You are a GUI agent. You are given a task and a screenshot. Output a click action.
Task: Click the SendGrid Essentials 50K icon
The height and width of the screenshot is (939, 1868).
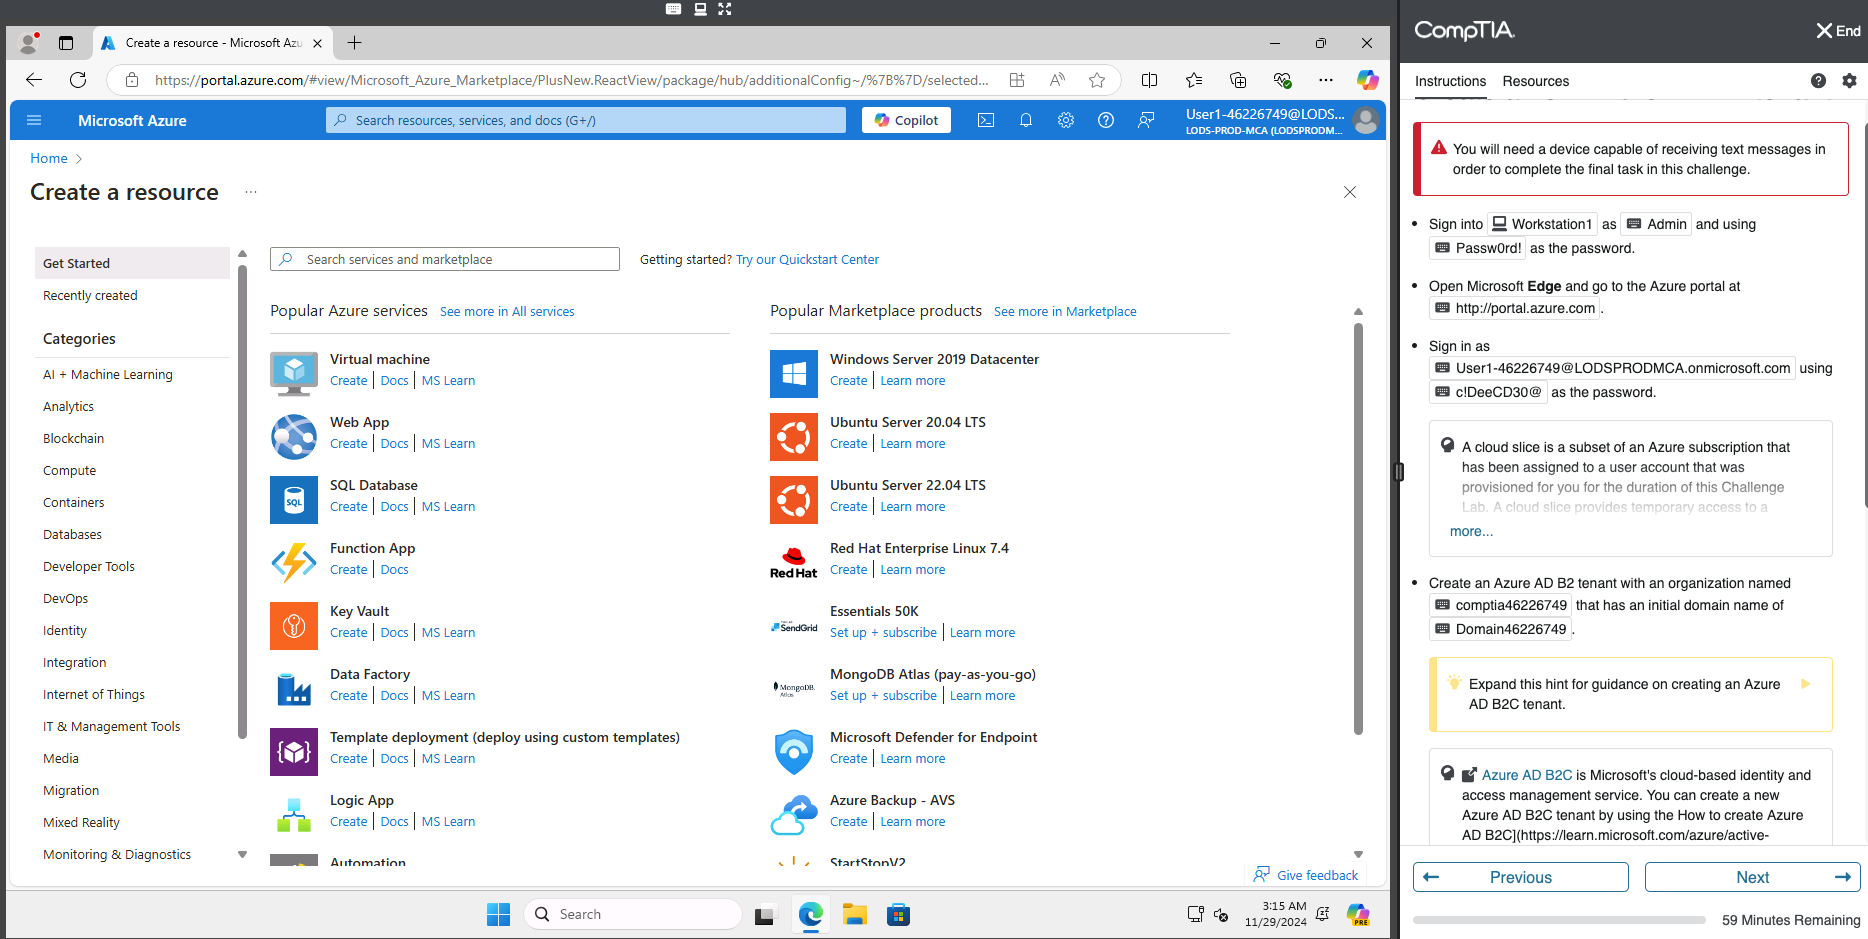click(x=794, y=626)
